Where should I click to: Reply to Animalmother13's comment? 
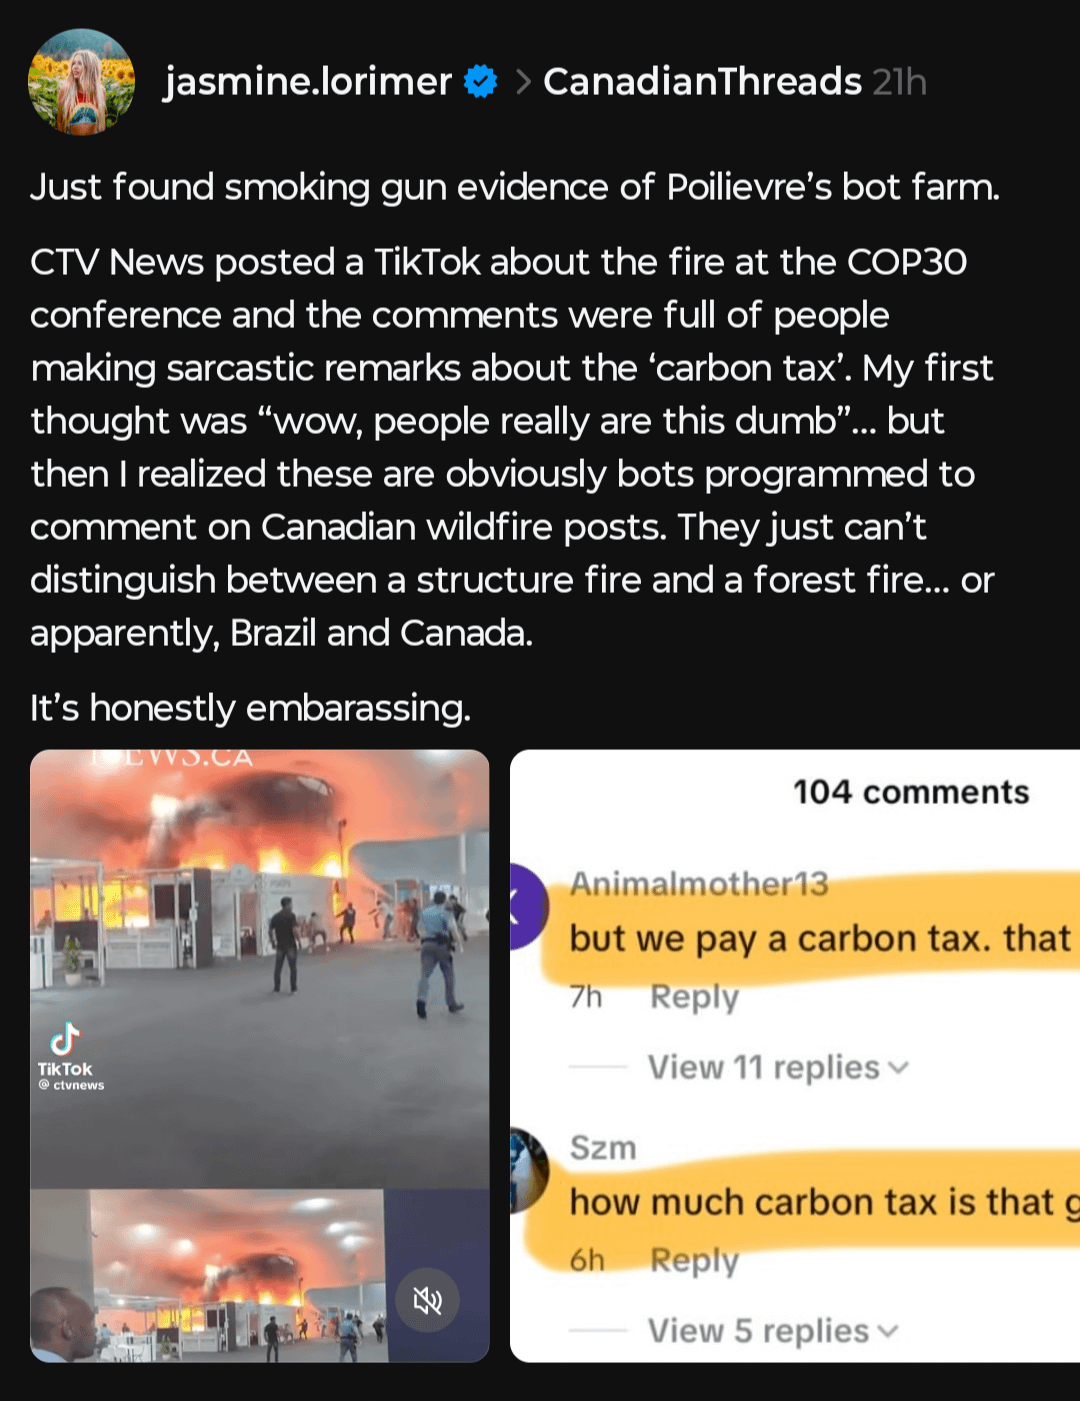point(694,997)
